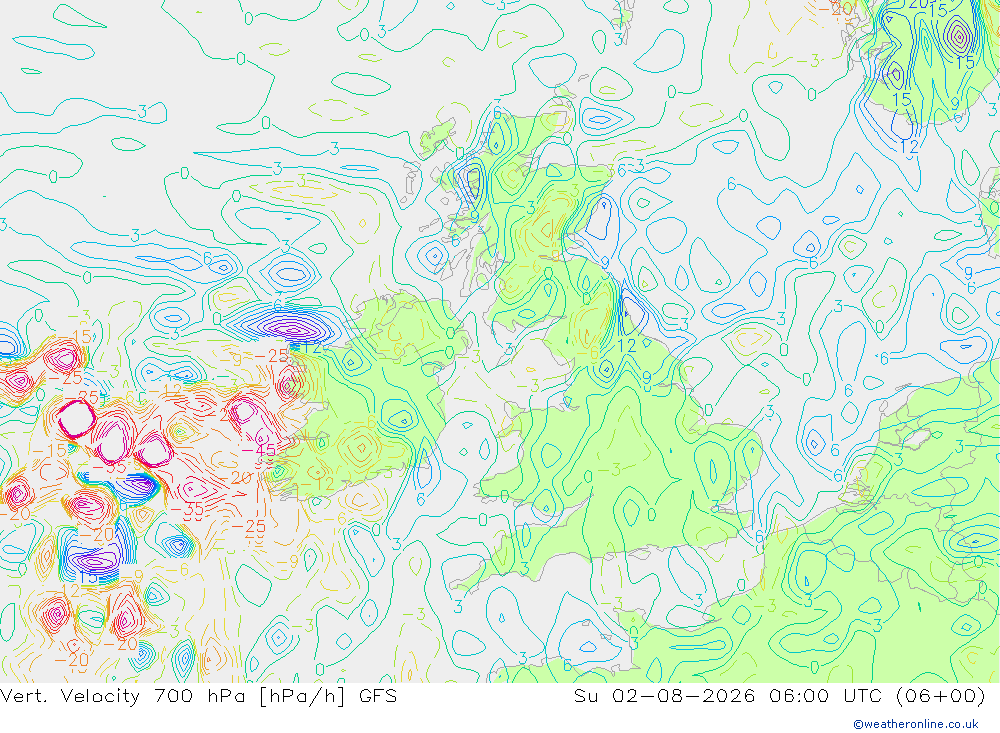Click the '-45' contour label
This screenshot has width=1000, height=733.
click(x=259, y=450)
